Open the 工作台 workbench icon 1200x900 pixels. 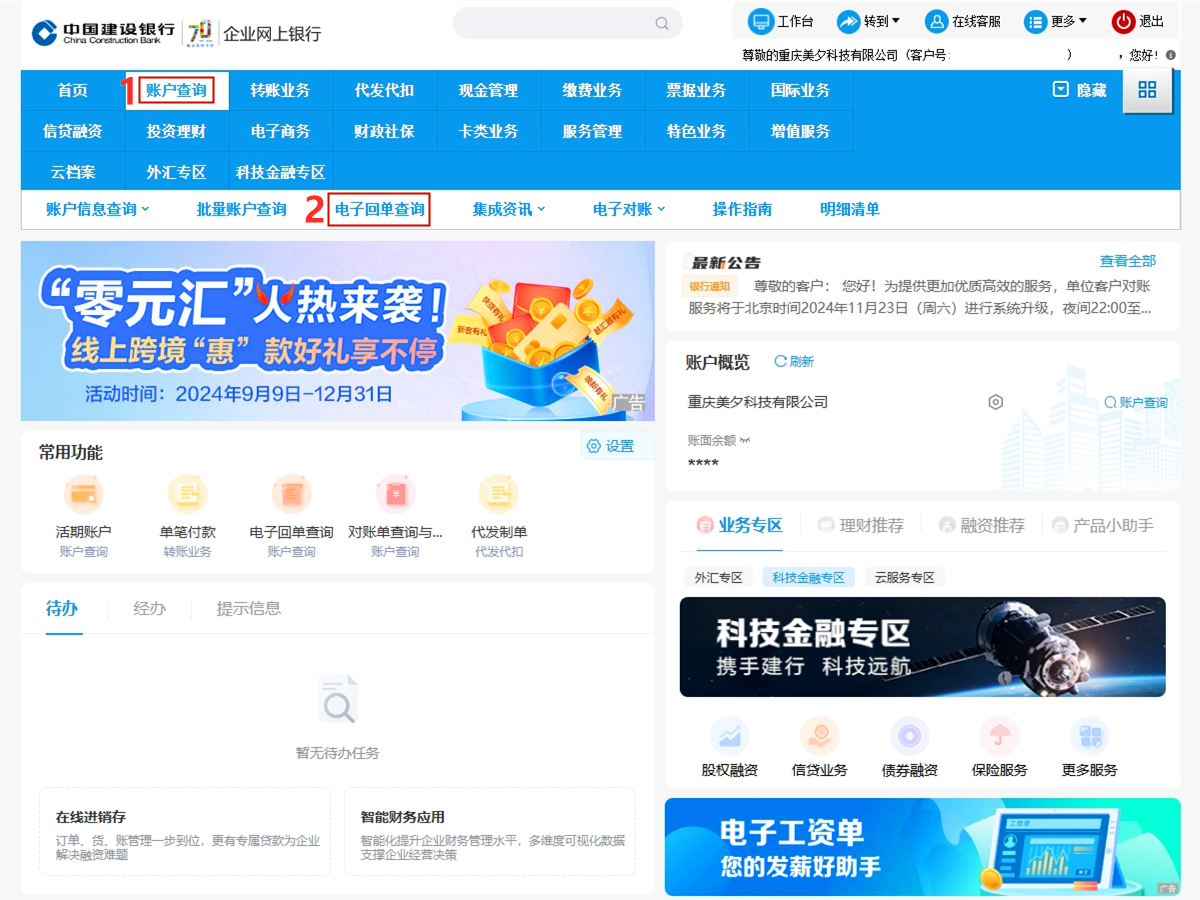(x=761, y=21)
